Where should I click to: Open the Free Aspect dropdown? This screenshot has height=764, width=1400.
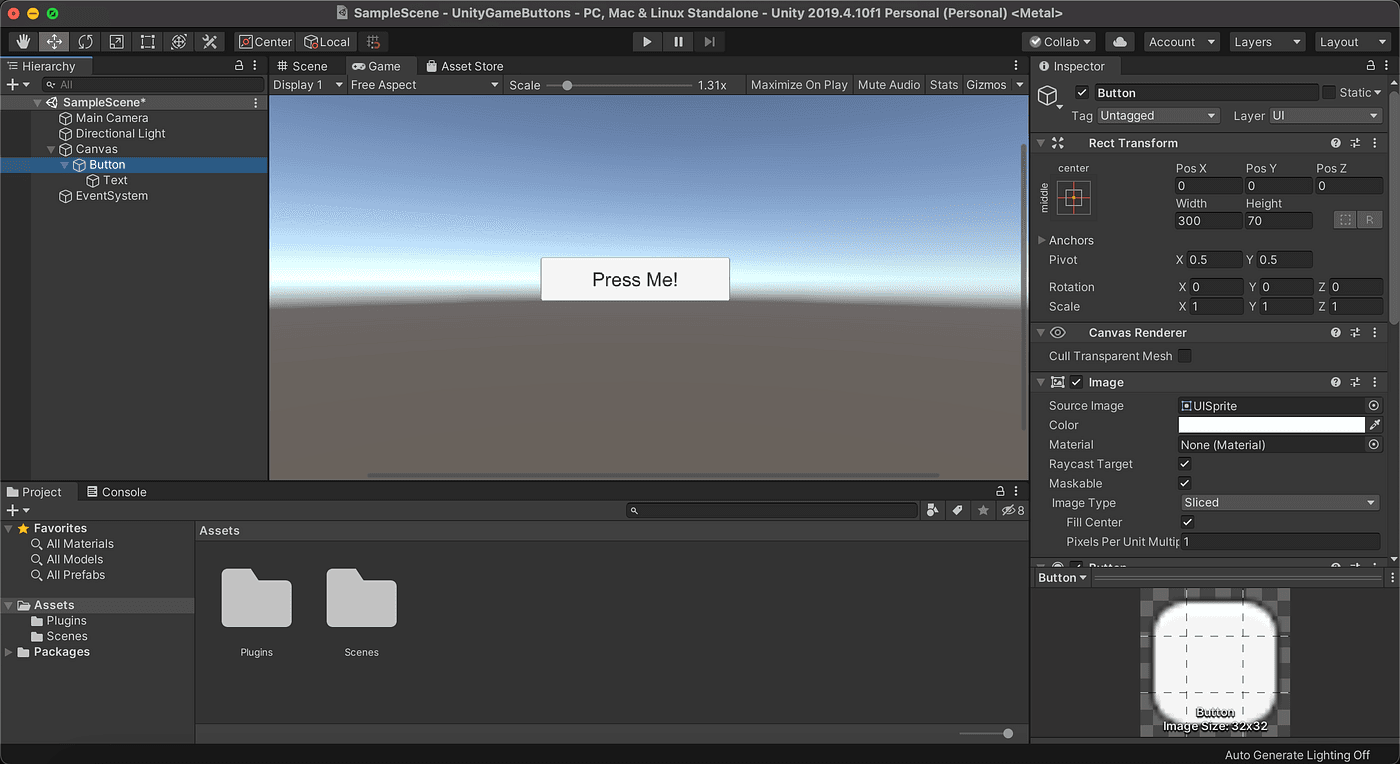click(x=424, y=85)
